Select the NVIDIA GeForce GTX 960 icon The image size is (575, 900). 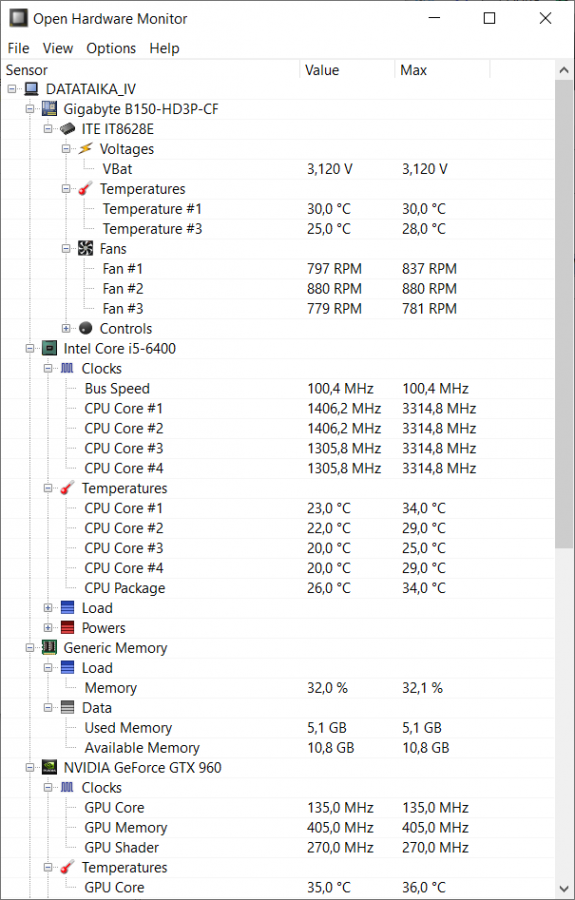click(x=49, y=767)
